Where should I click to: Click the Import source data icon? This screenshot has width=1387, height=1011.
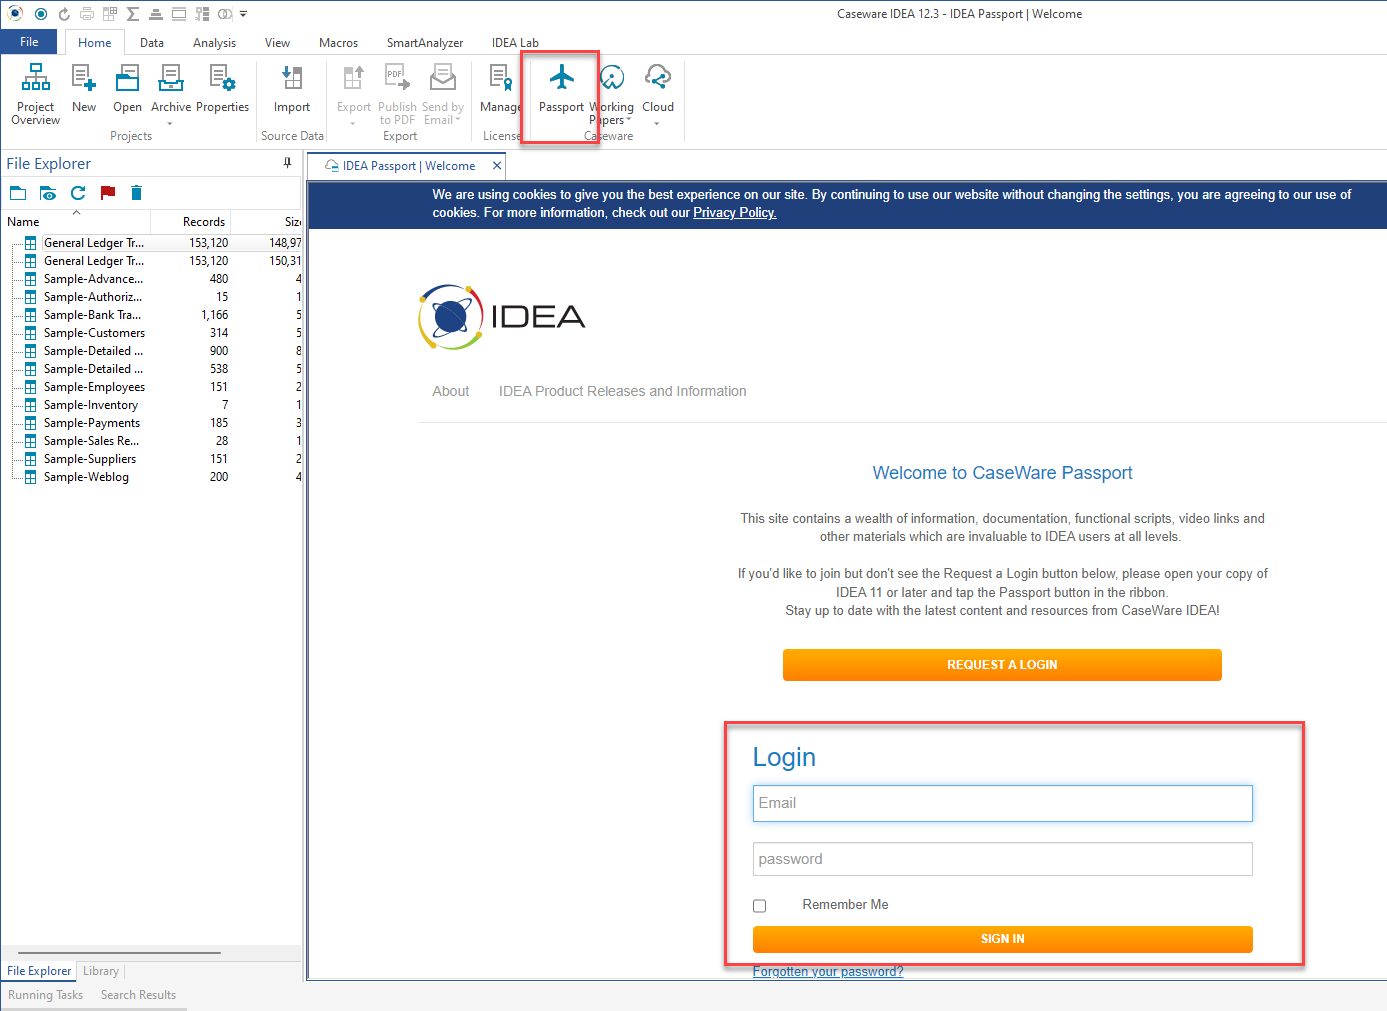pos(292,78)
